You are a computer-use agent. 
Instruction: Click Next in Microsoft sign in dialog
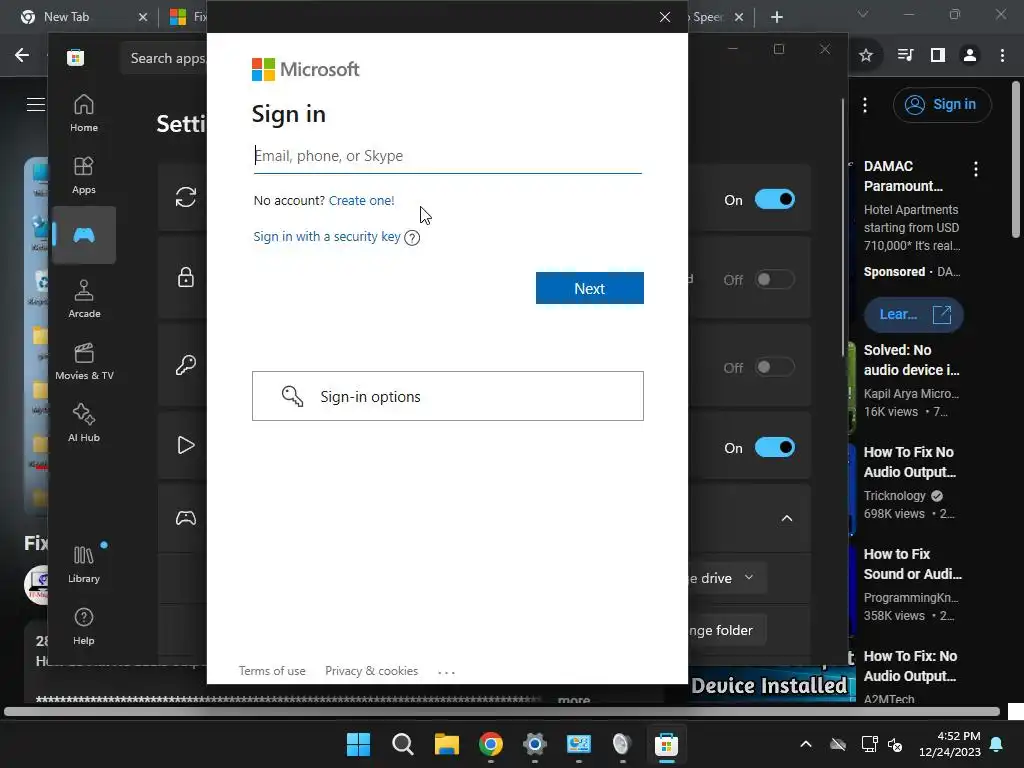tap(590, 288)
